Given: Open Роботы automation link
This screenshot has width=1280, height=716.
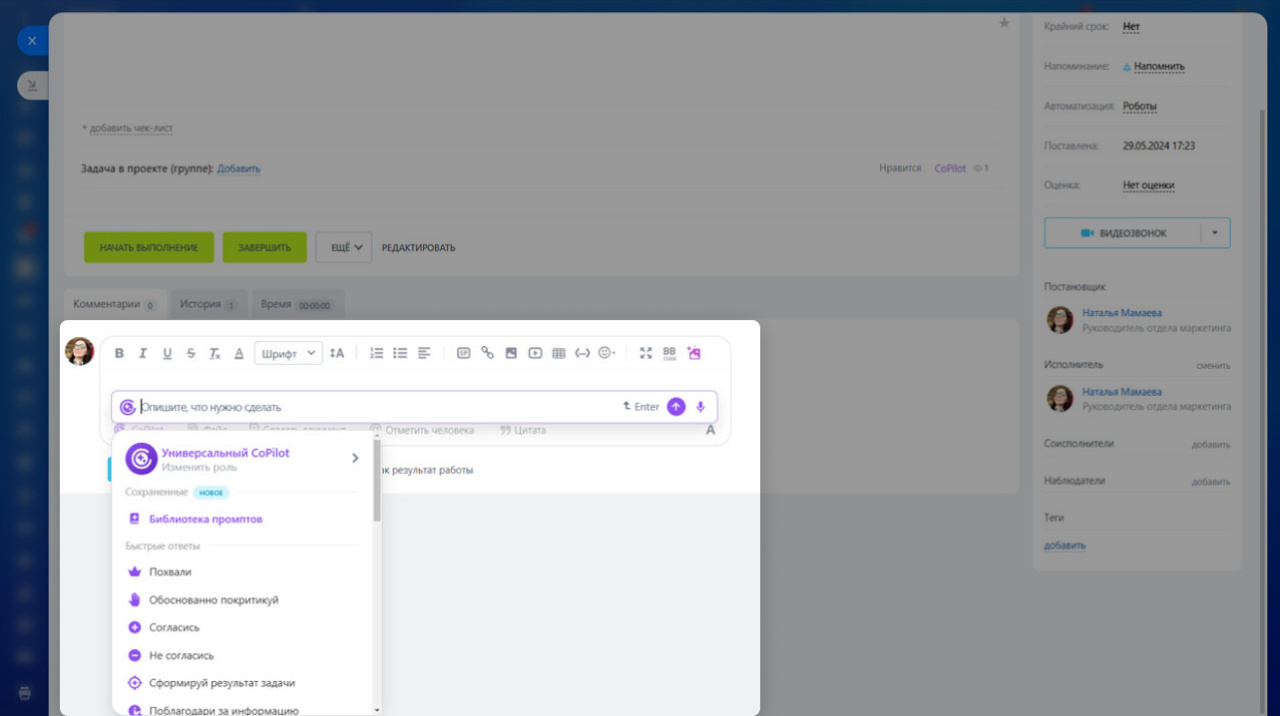Looking at the screenshot, I should point(1140,106).
